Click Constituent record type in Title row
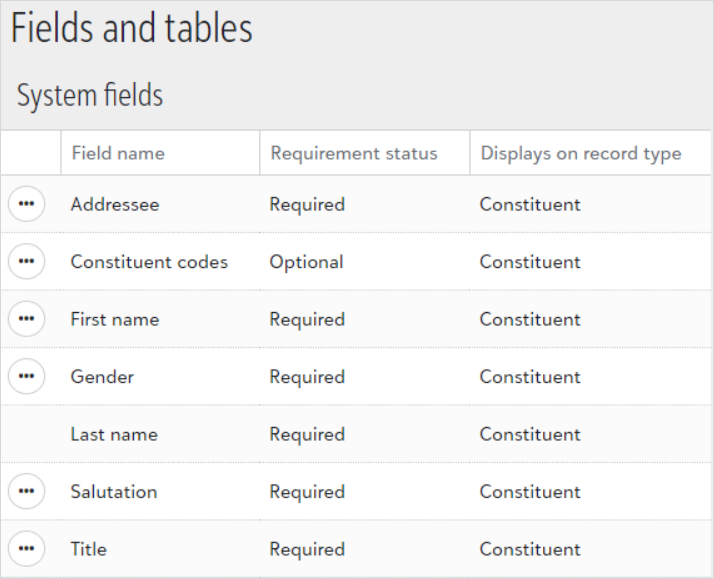This screenshot has width=714, height=579. 530,549
